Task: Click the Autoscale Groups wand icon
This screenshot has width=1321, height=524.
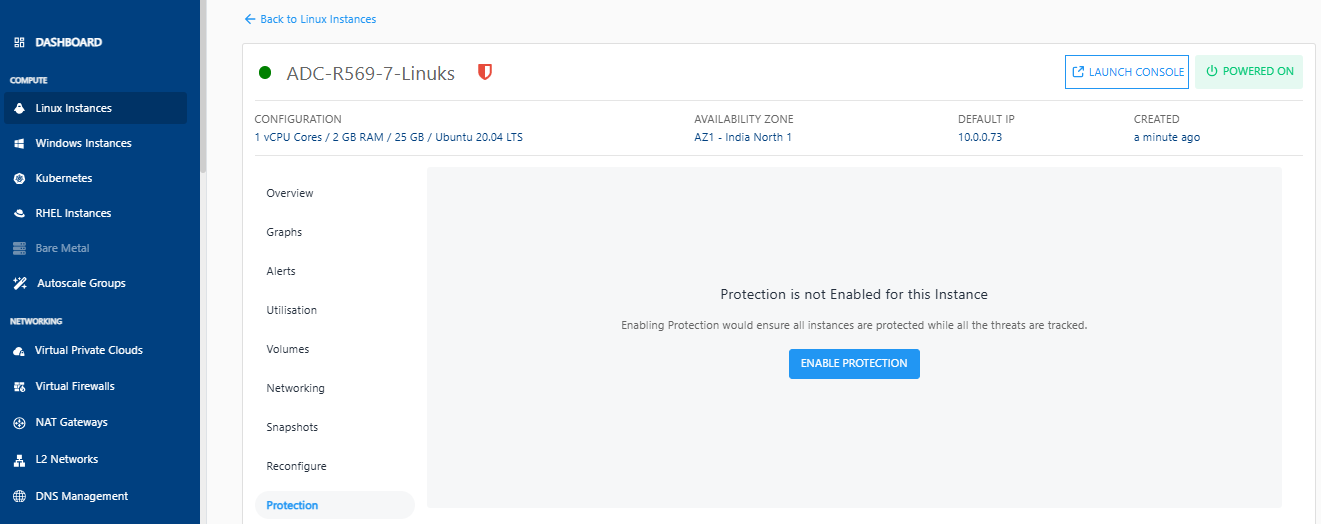Action: [x=19, y=283]
